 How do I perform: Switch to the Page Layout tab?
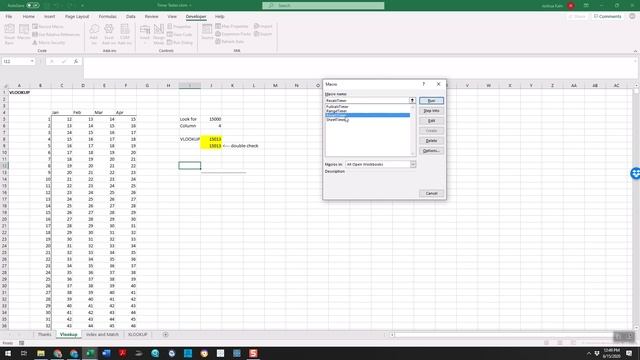77,17
